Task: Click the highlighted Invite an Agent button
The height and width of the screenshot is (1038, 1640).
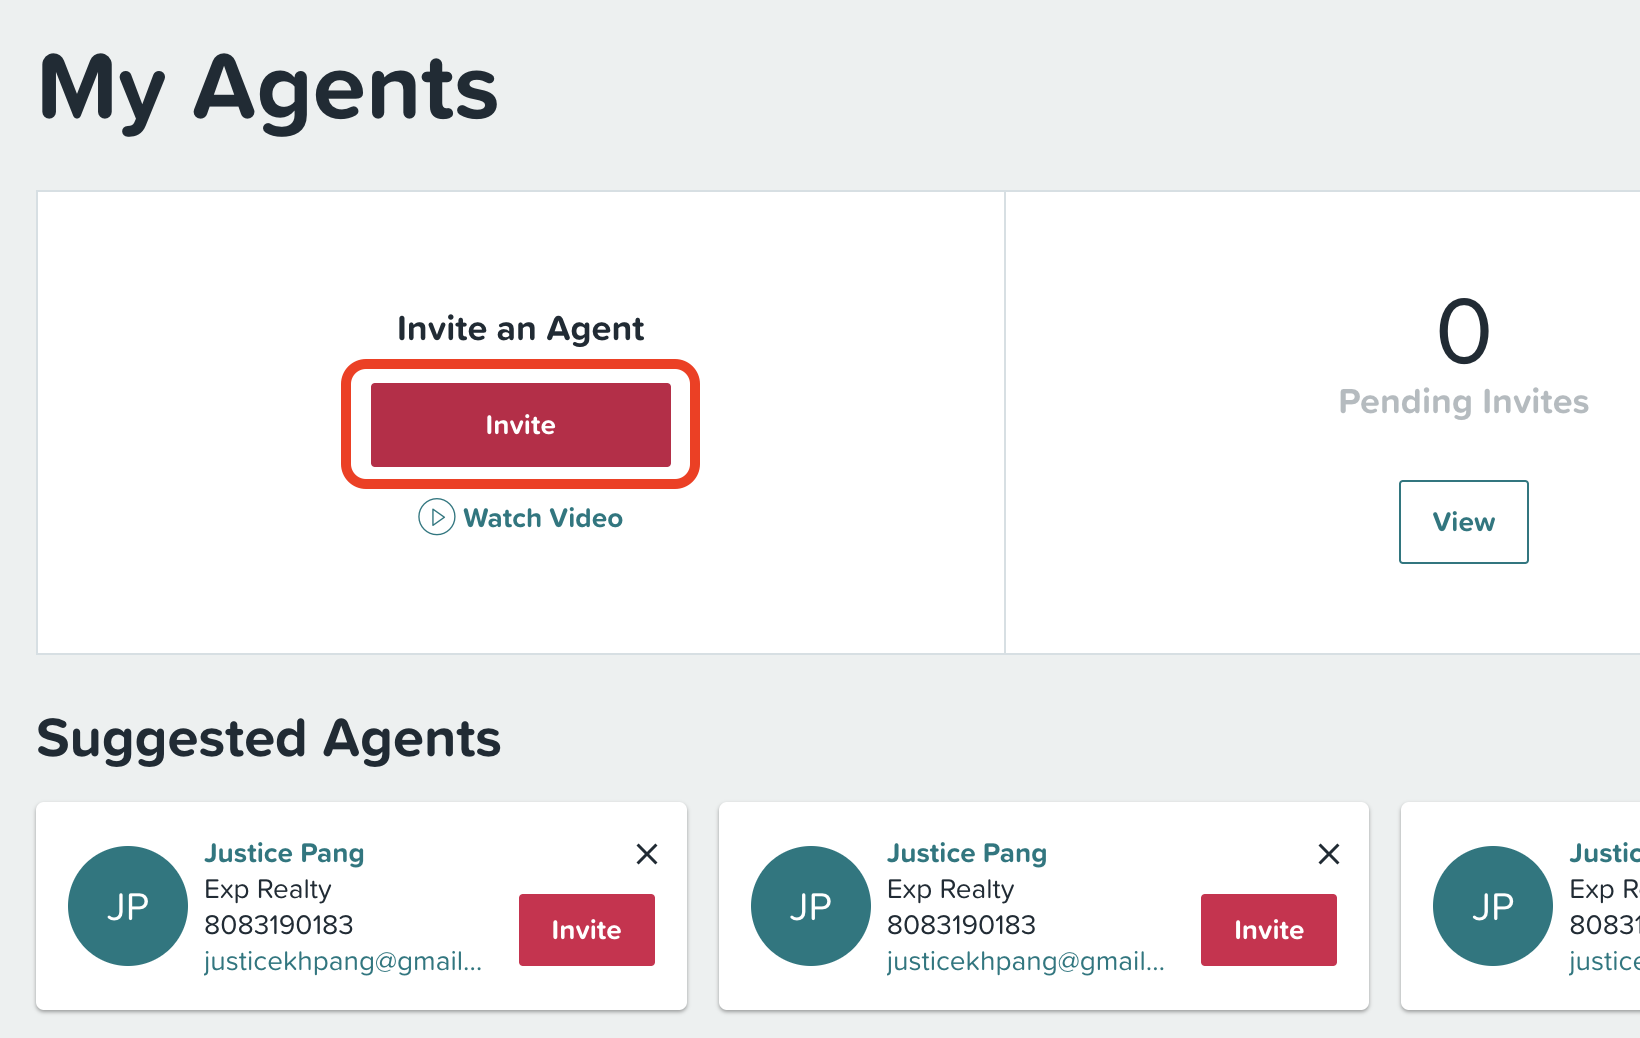Action: click(521, 425)
